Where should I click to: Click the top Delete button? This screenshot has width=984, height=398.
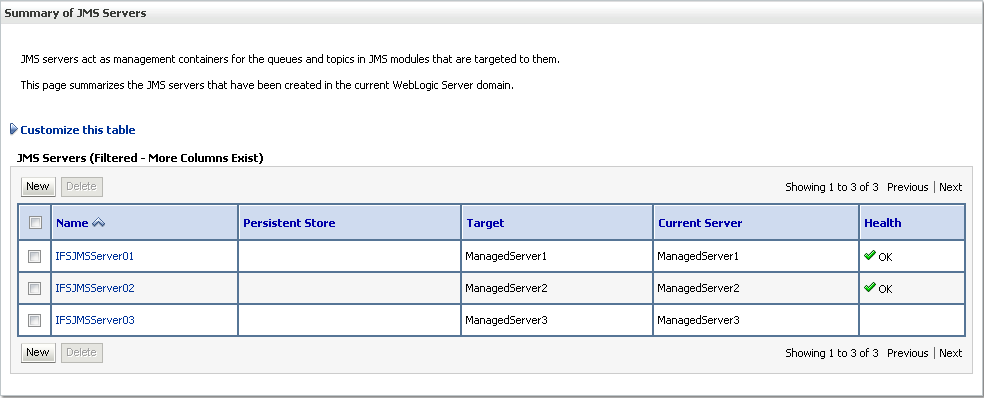(x=82, y=186)
